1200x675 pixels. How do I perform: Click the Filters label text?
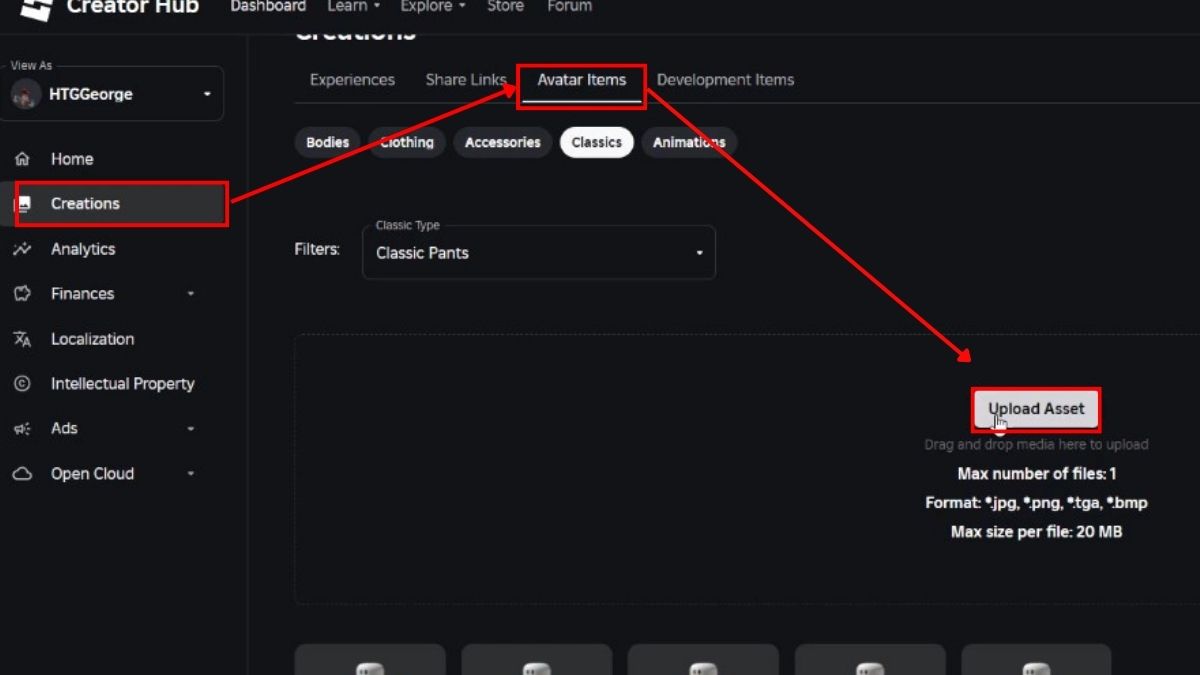(x=317, y=249)
